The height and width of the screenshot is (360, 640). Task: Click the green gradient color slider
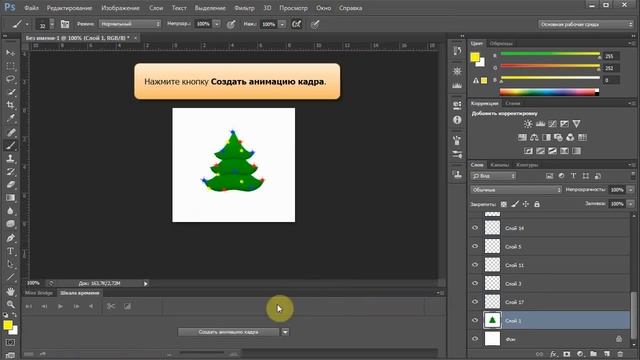click(x=550, y=54)
